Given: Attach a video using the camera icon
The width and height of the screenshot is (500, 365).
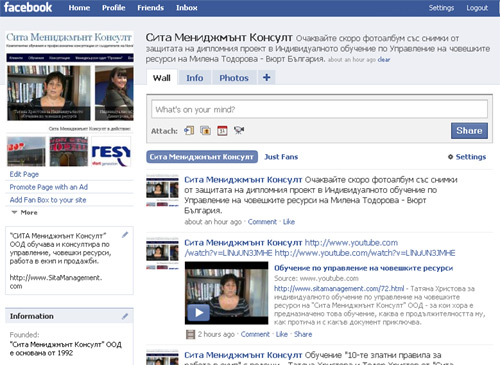Looking at the screenshot, I should [239, 130].
